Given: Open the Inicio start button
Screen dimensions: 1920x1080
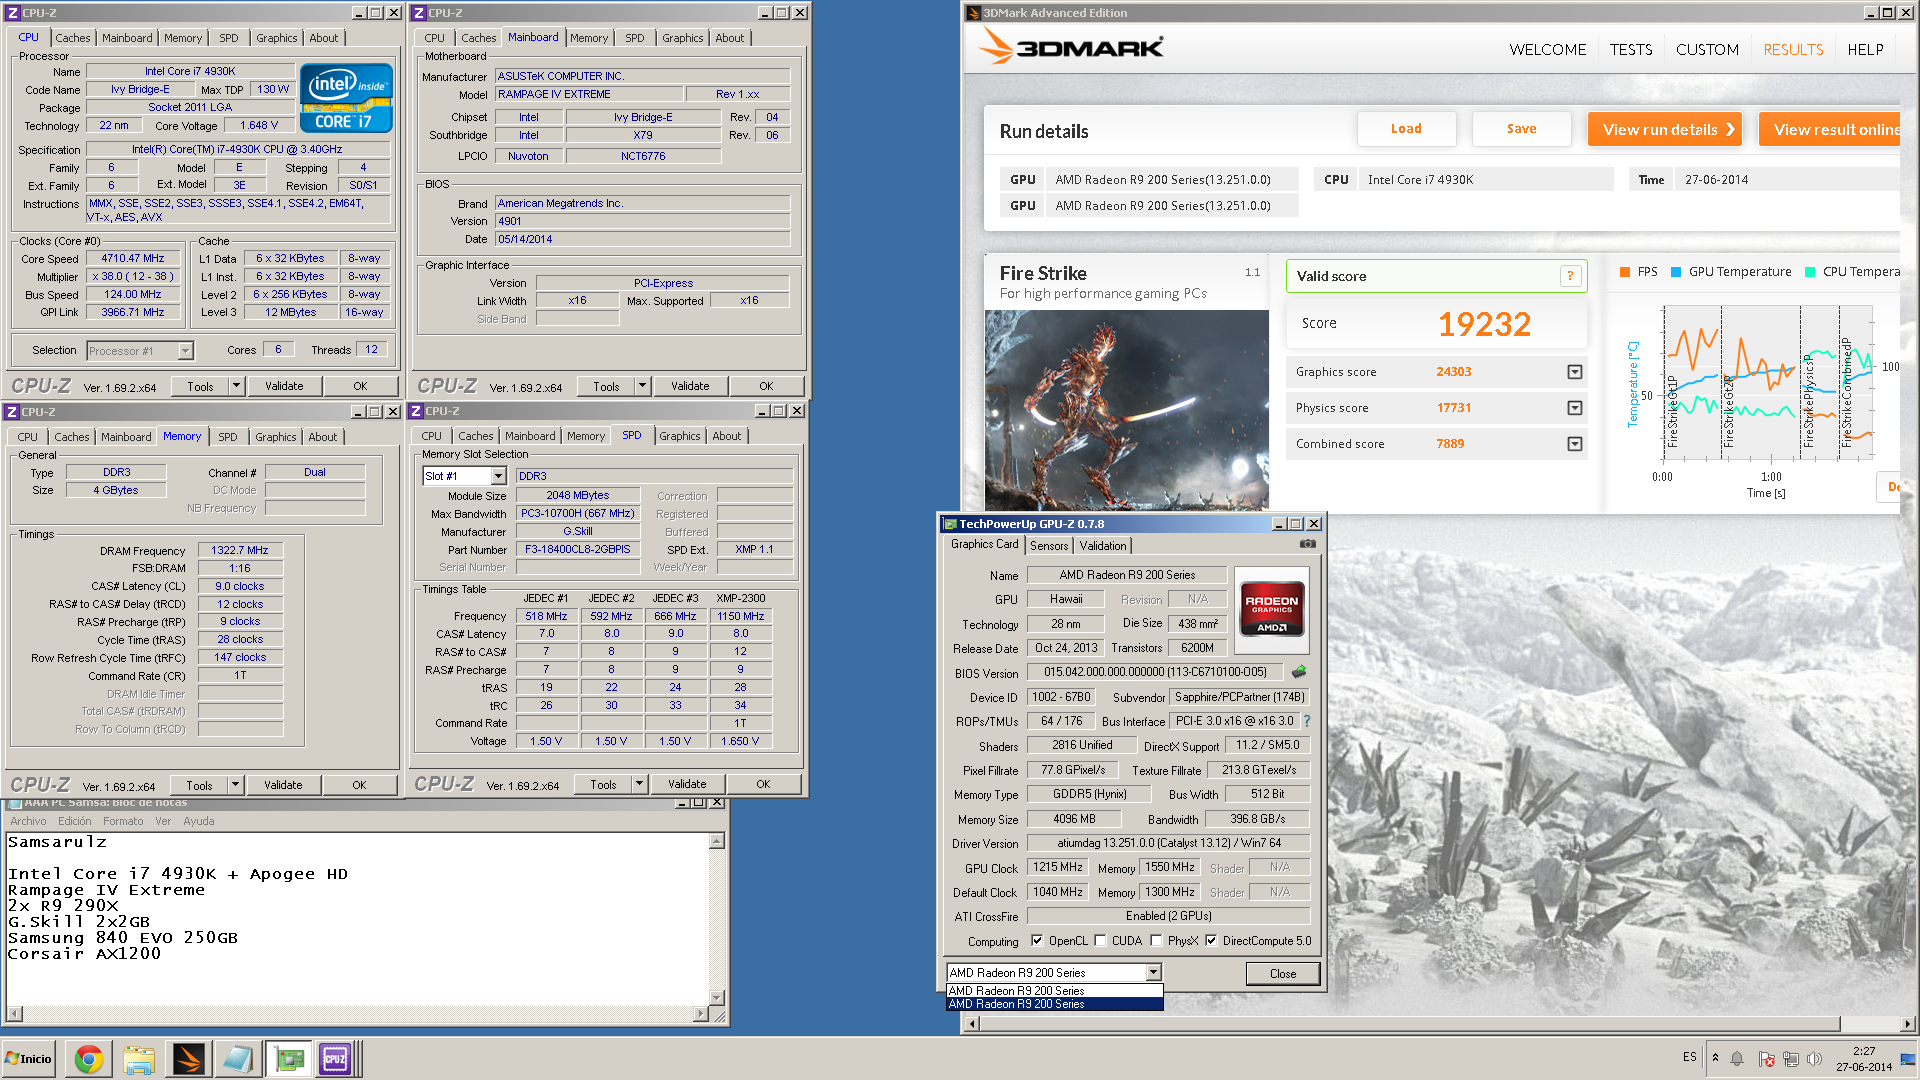Looking at the screenshot, I should pyautogui.click(x=29, y=1059).
